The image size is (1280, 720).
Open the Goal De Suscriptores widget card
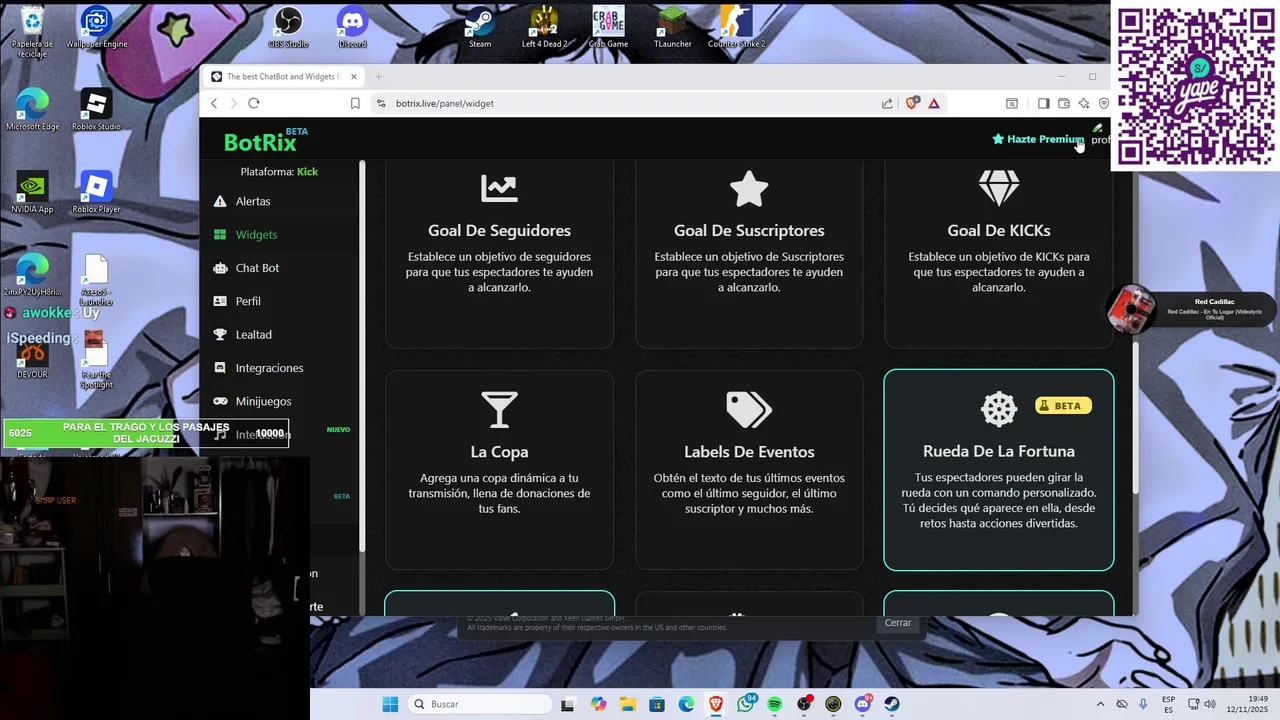click(749, 255)
